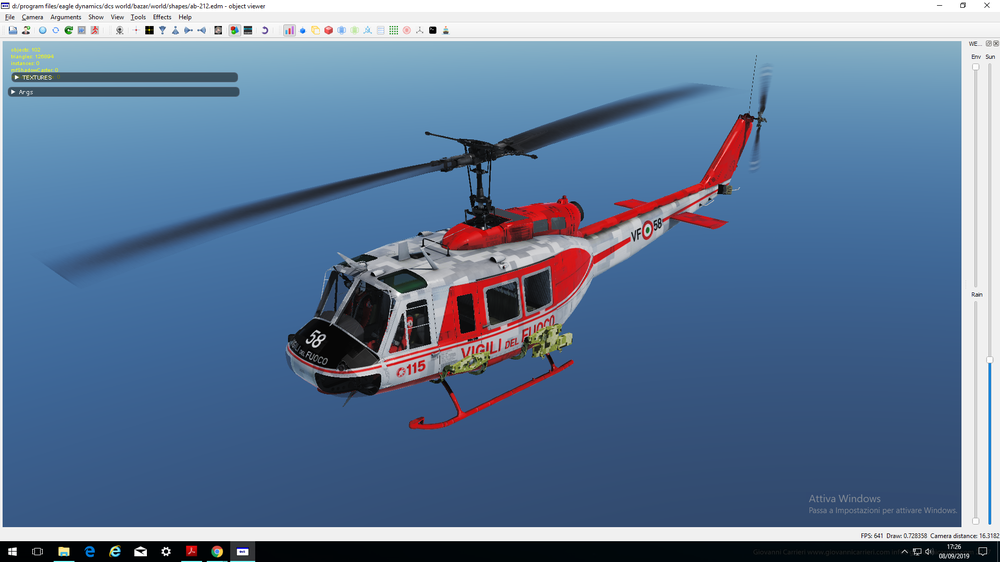Click the dark screen panel icon

point(248,30)
